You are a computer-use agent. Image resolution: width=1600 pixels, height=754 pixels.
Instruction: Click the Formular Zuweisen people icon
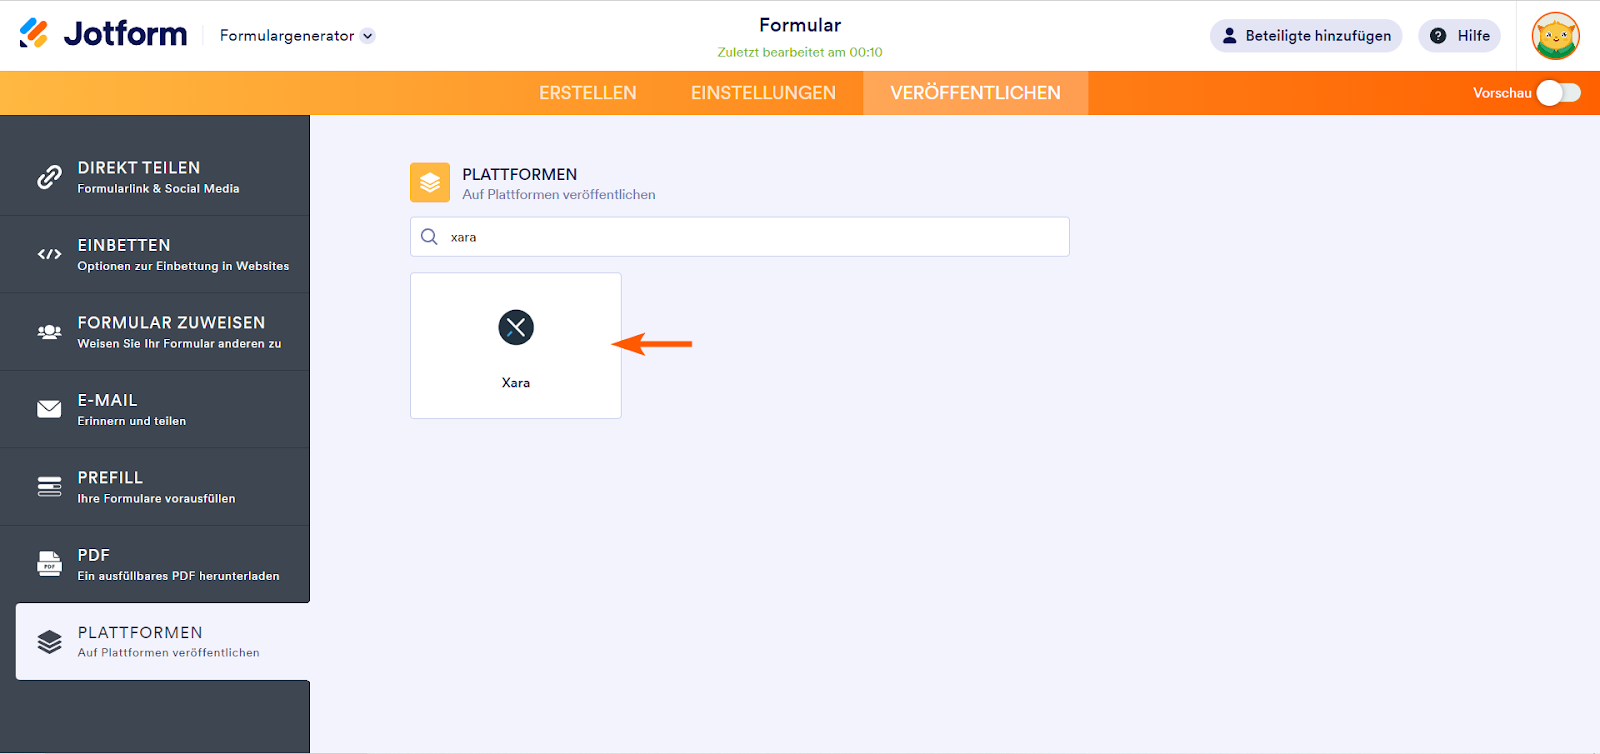pyautogui.click(x=49, y=332)
